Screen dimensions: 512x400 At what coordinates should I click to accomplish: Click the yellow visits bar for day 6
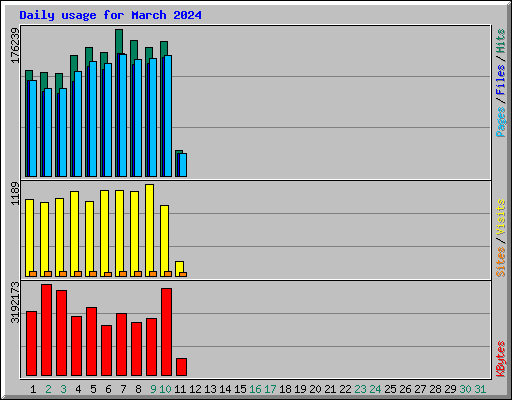[x=105, y=233]
